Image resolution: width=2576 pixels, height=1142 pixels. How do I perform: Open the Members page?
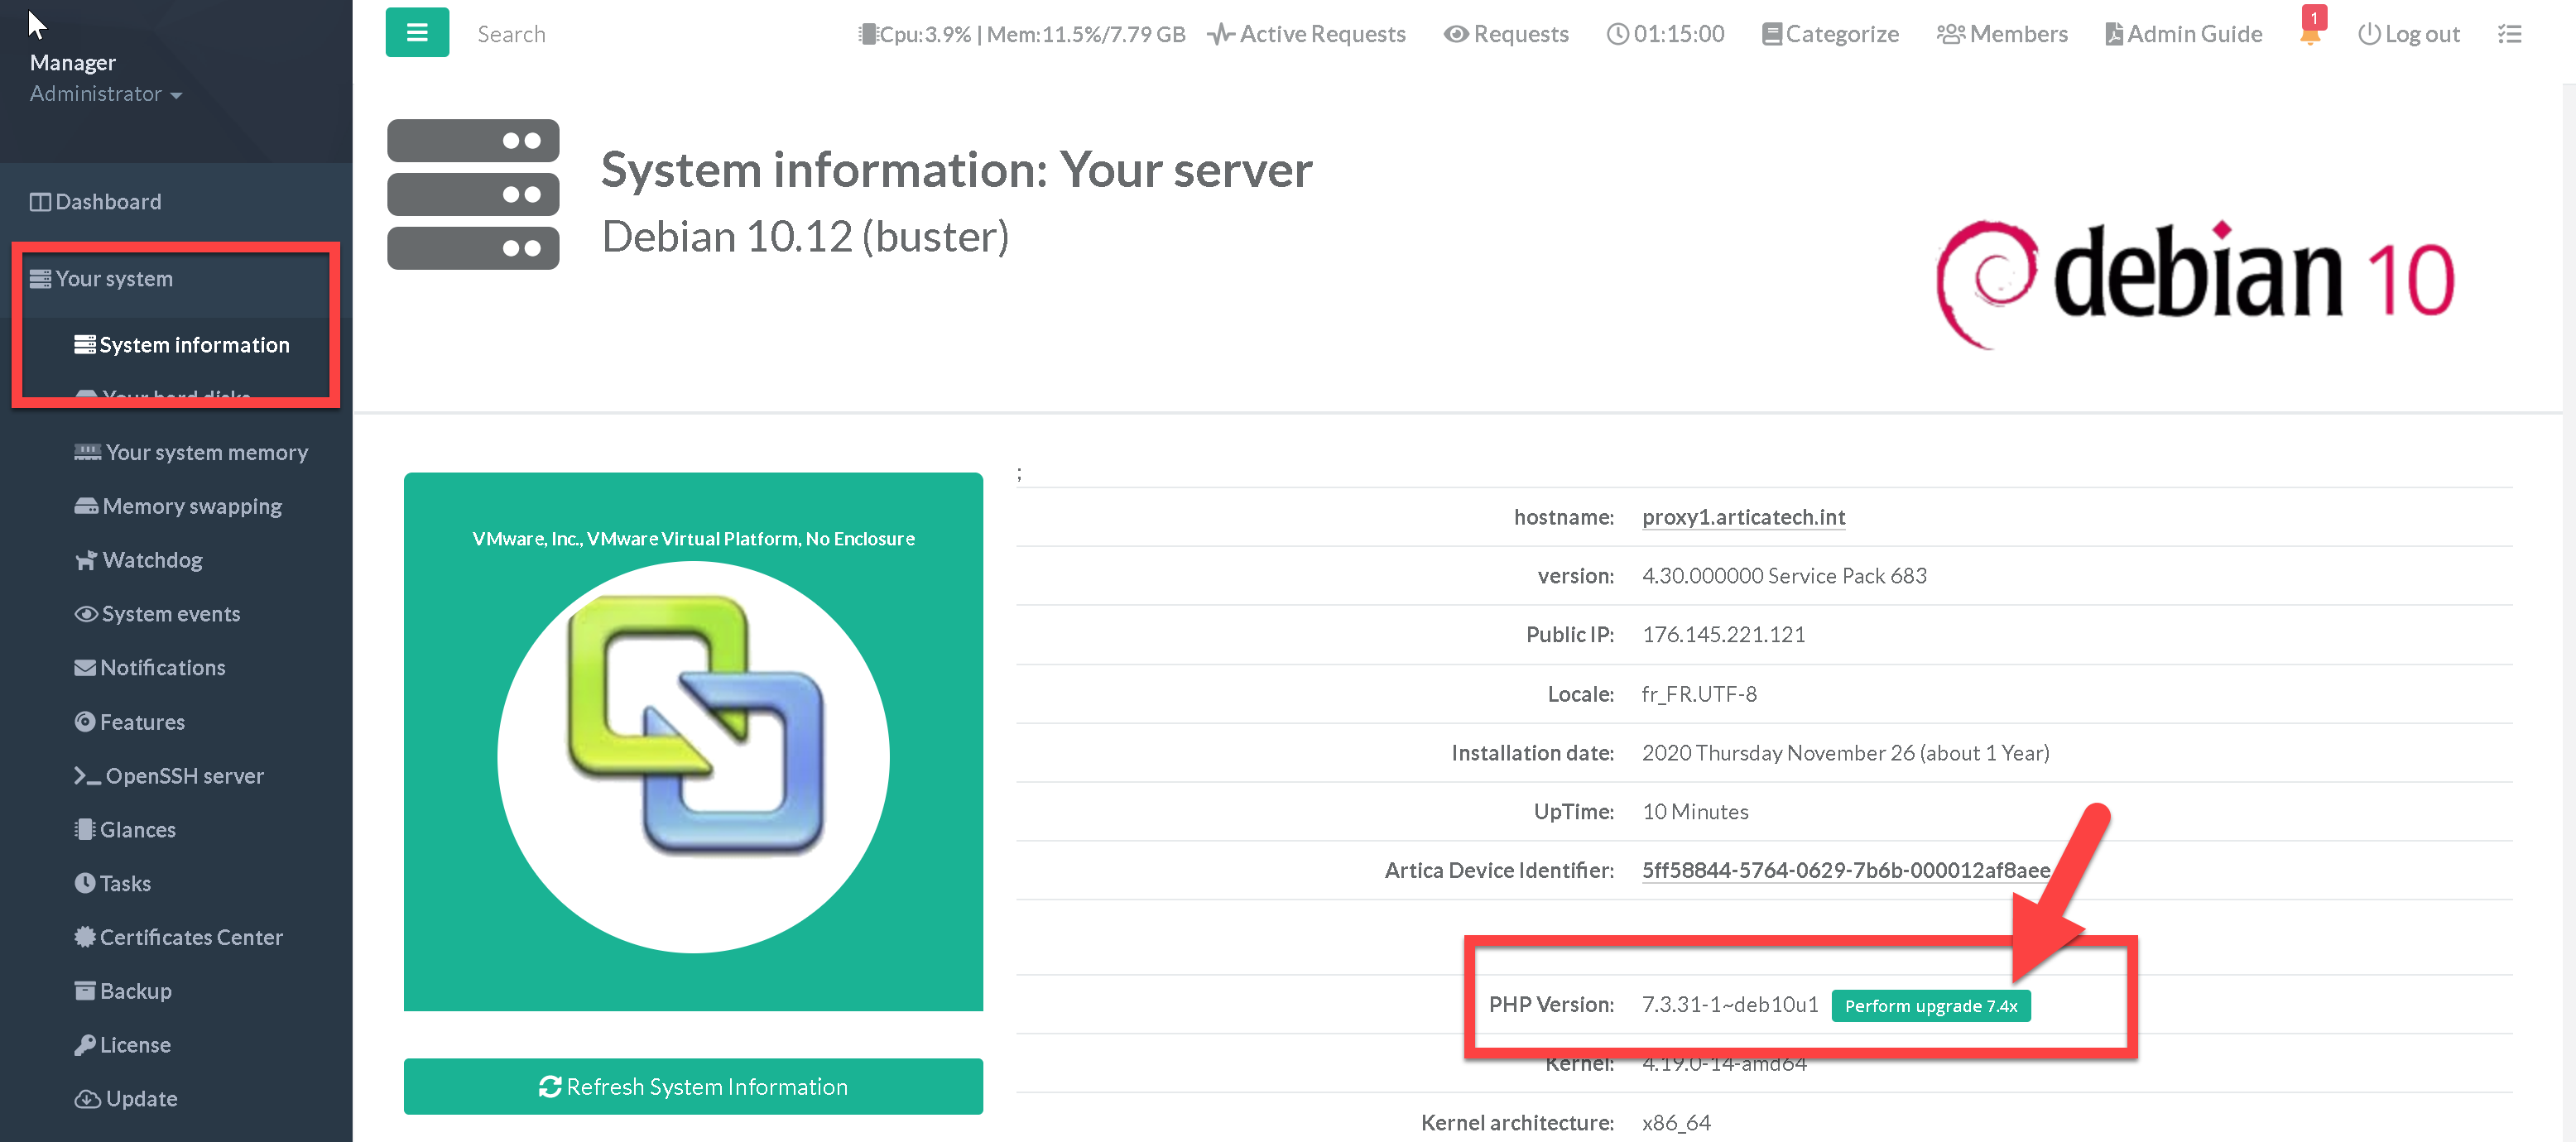click(2002, 34)
